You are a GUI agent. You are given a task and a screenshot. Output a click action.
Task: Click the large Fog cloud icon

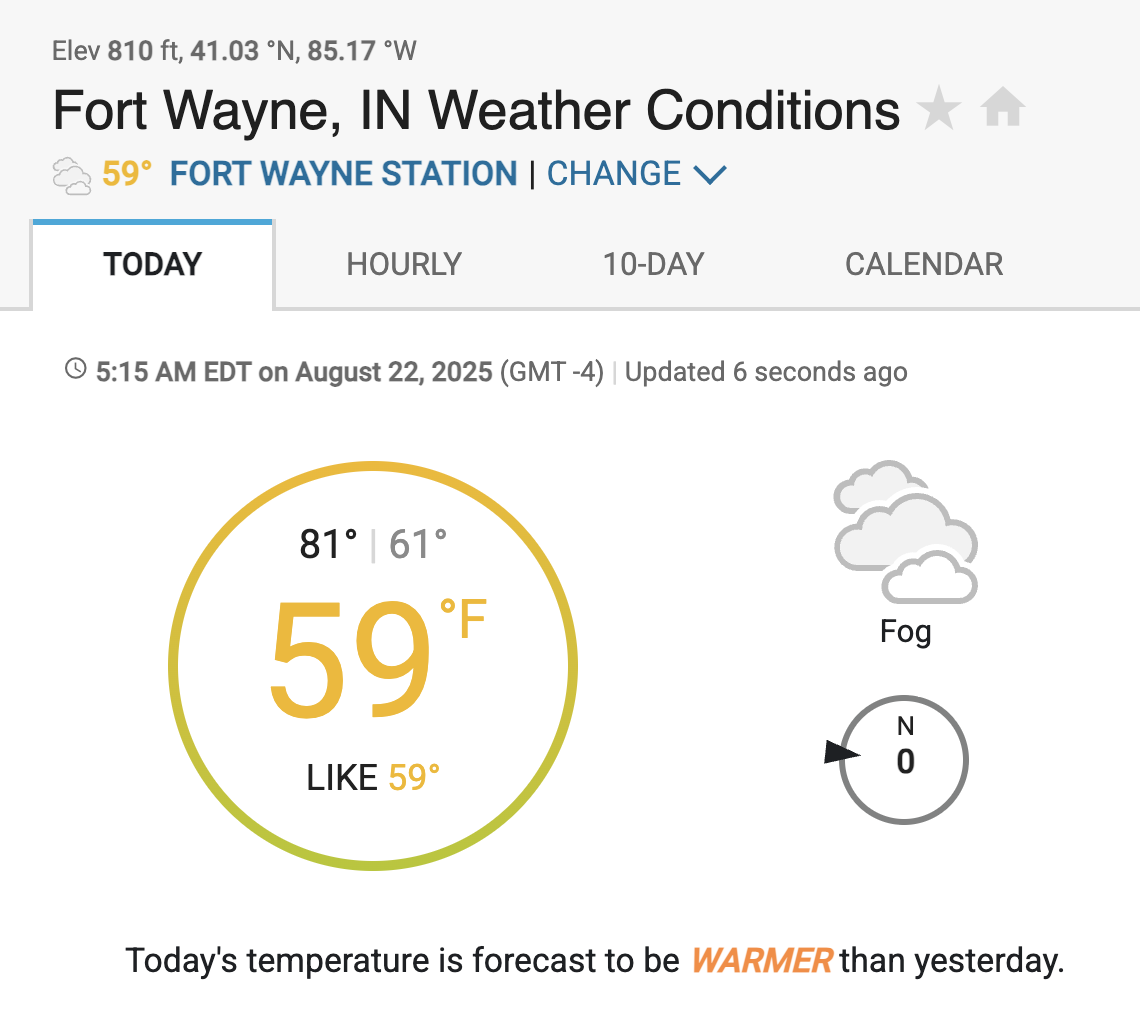905,532
